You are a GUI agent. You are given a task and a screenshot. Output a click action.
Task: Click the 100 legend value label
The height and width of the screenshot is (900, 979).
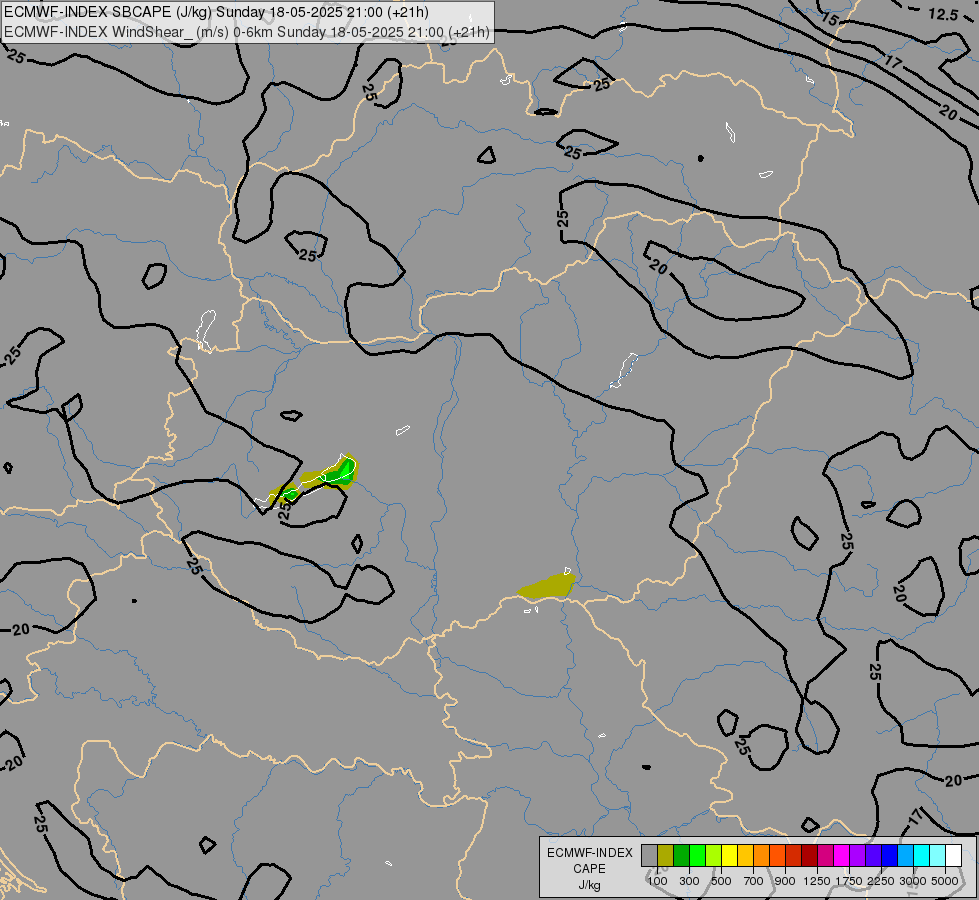(x=657, y=881)
